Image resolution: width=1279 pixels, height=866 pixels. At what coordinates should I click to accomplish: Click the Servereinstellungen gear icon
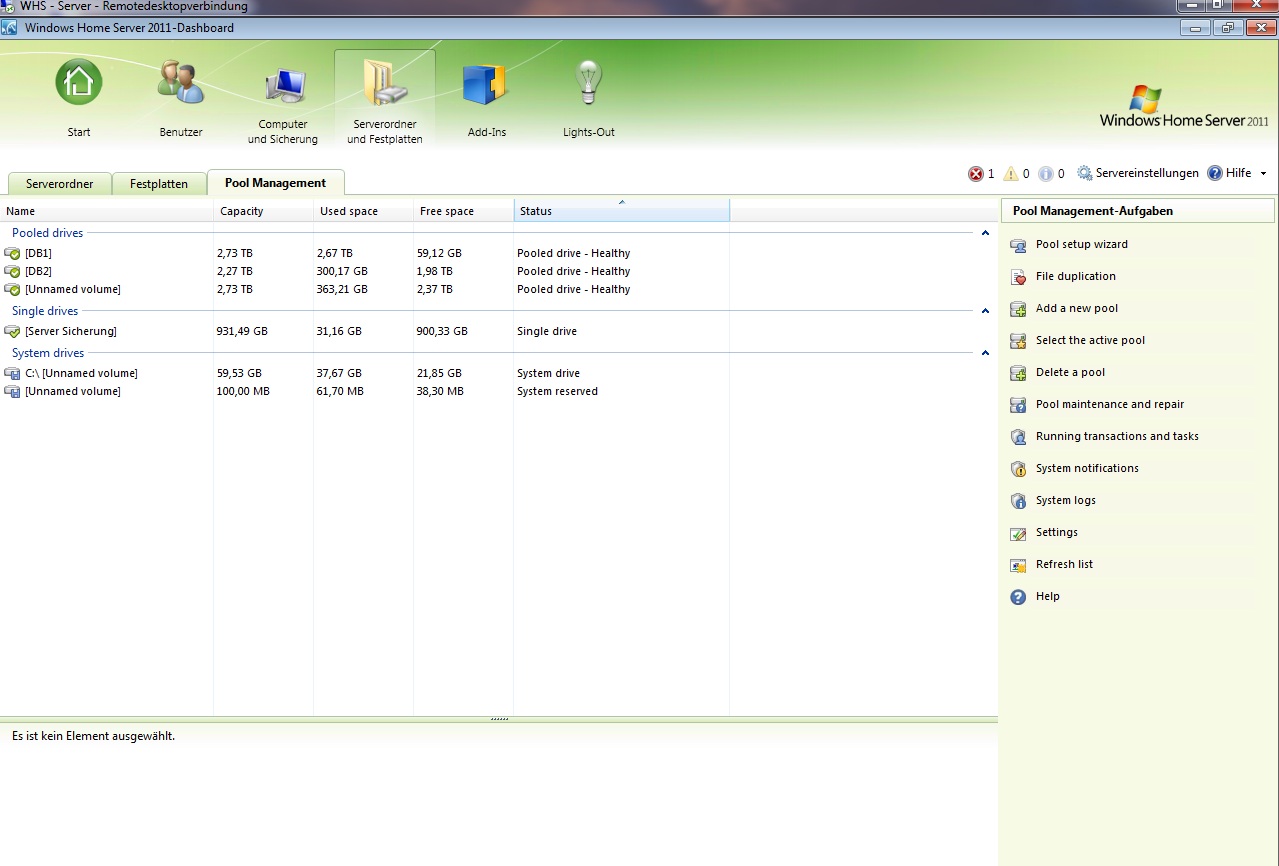point(1084,173)
